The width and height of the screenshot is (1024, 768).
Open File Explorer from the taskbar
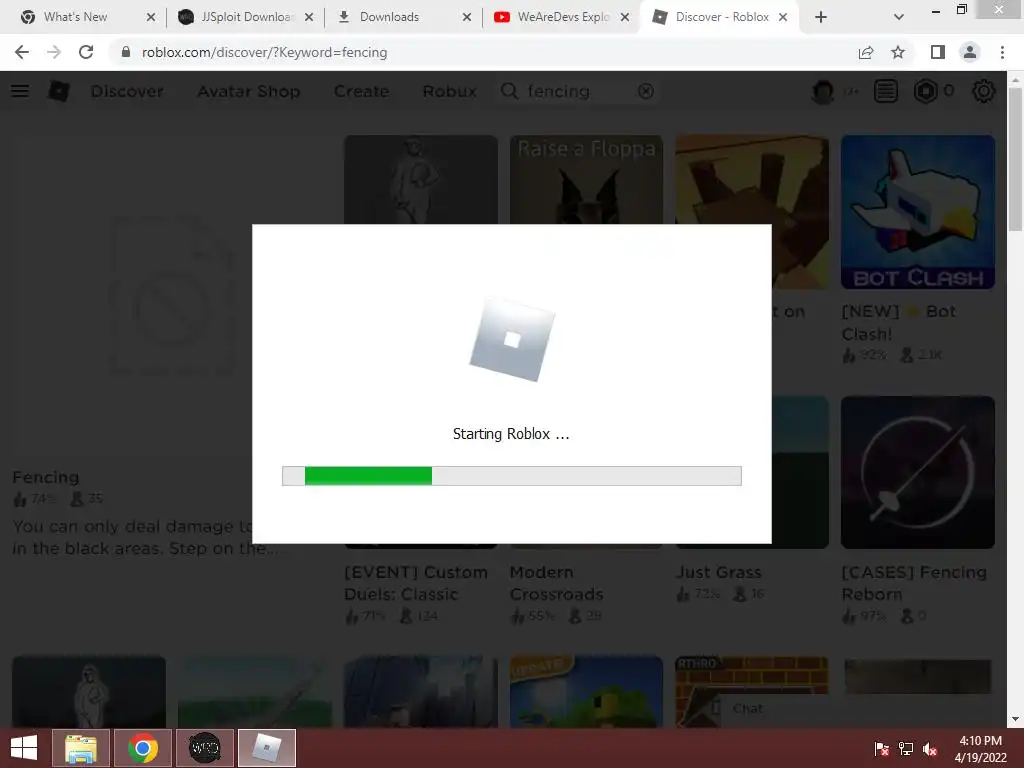(80, 748)
